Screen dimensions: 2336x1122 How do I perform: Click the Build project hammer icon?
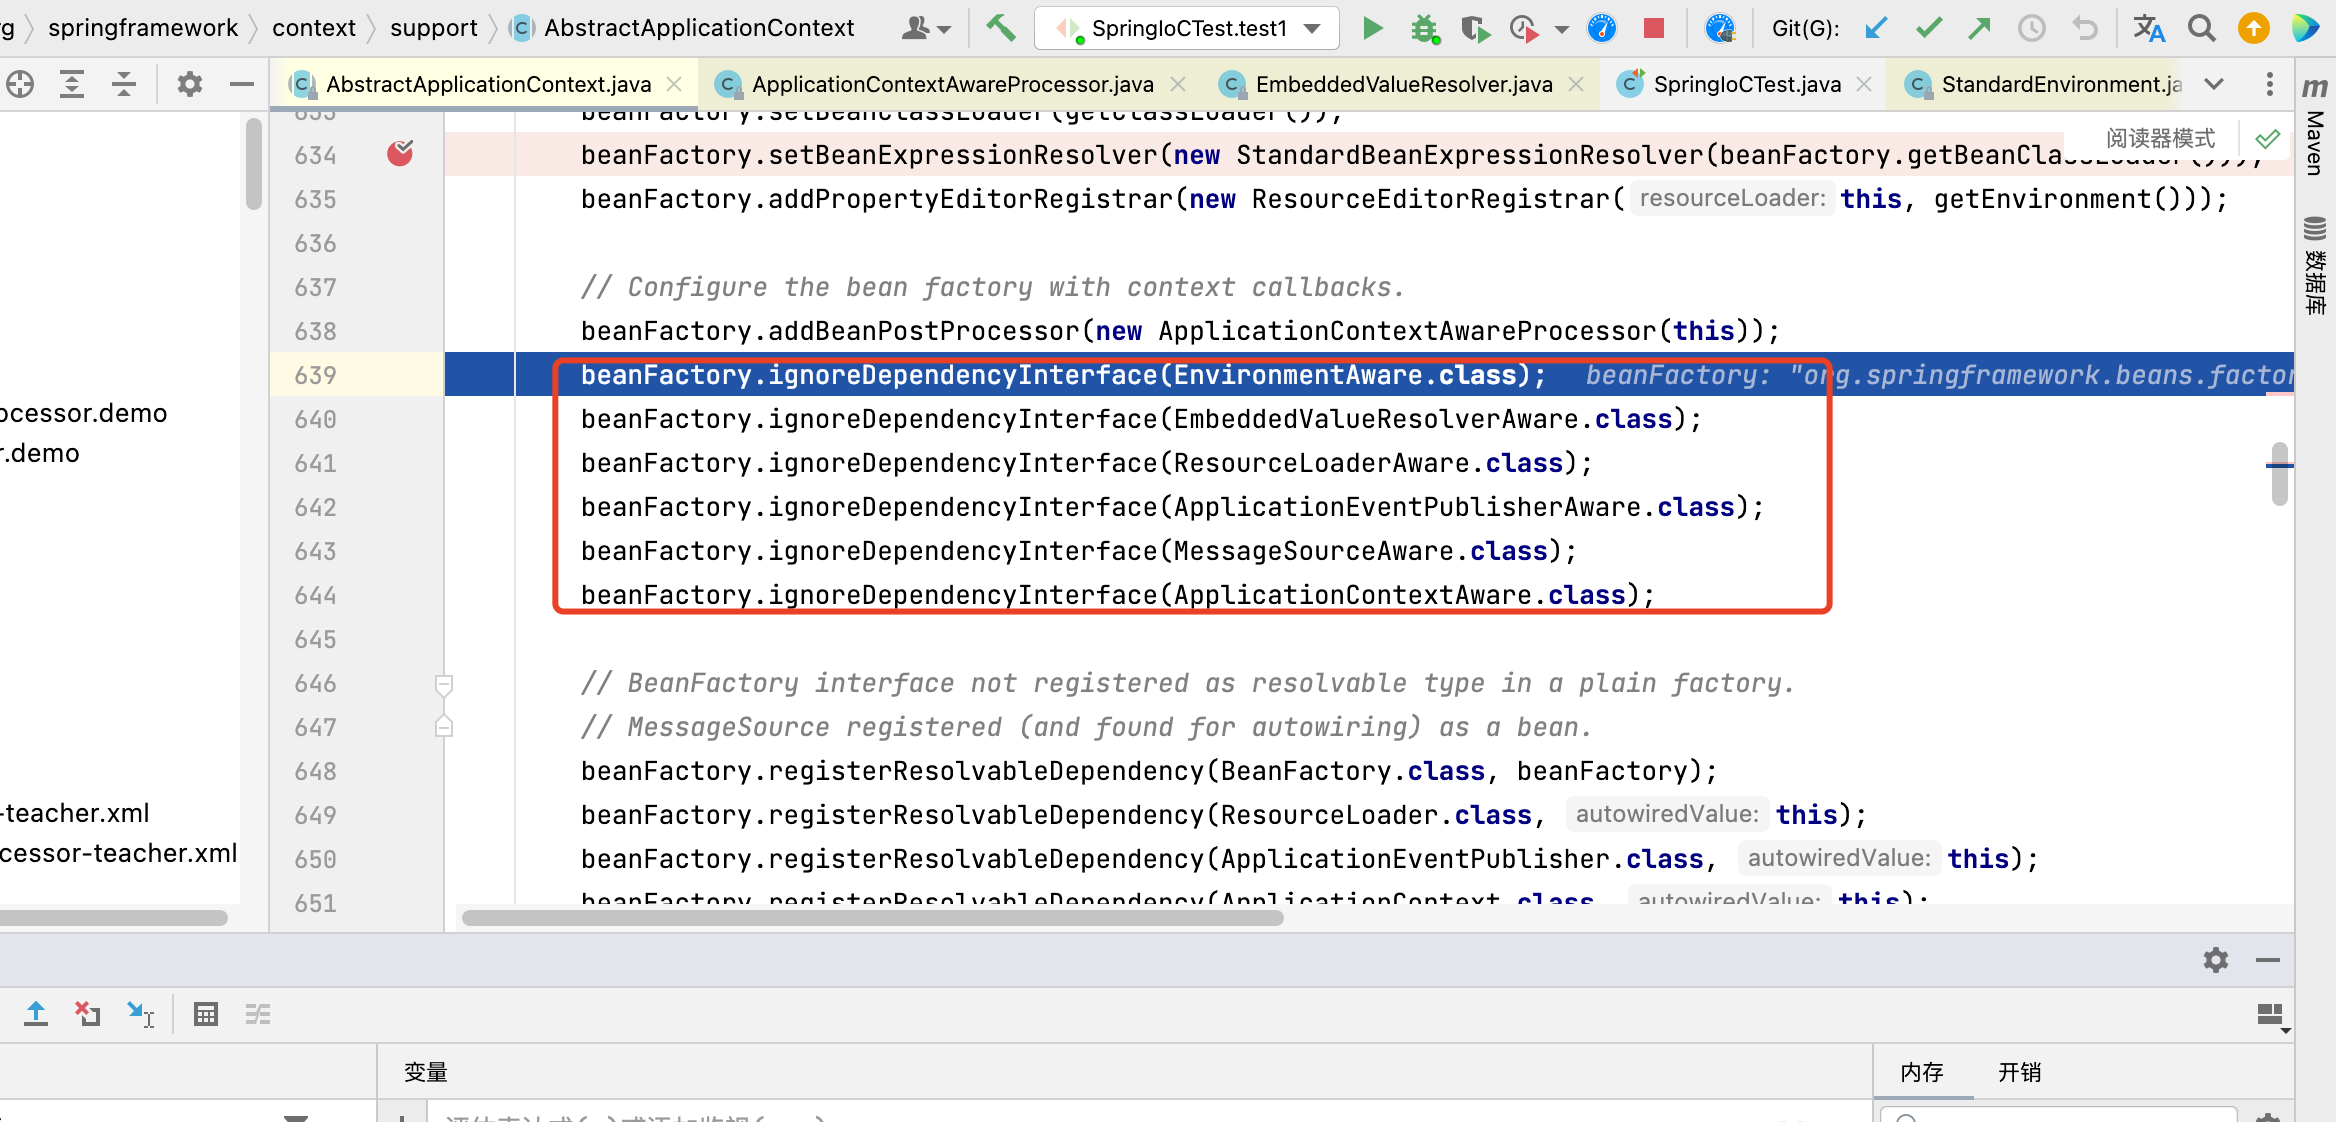click(x=1001, y=28)
